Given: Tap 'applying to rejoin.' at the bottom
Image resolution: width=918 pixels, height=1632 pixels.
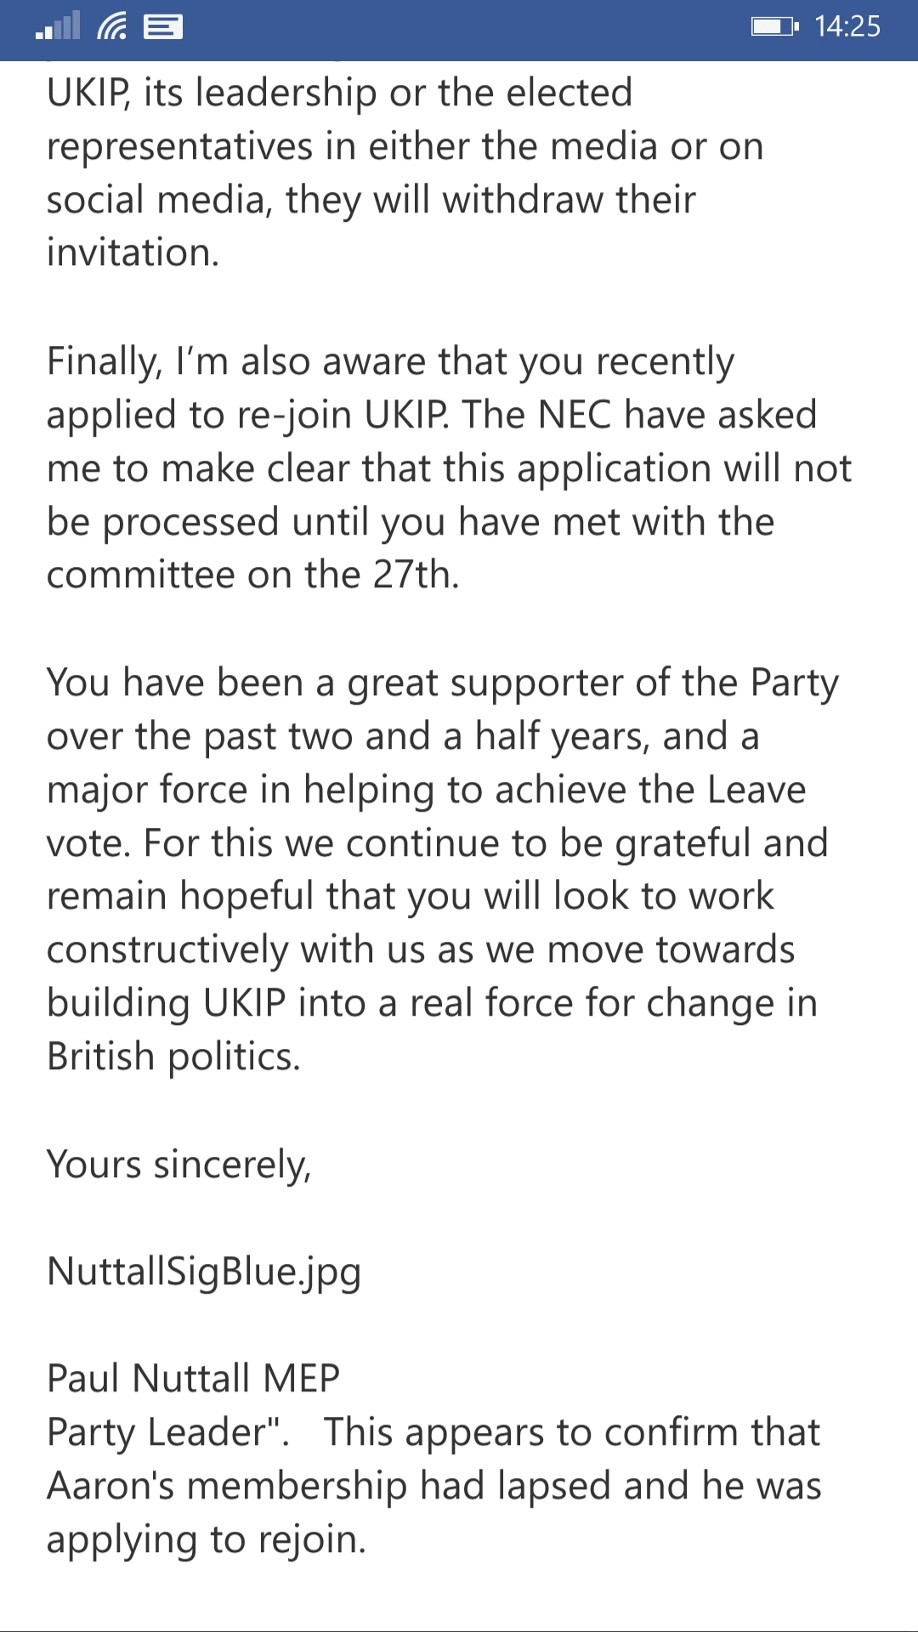Looking at the screenshot, I should click(207, 1539).
